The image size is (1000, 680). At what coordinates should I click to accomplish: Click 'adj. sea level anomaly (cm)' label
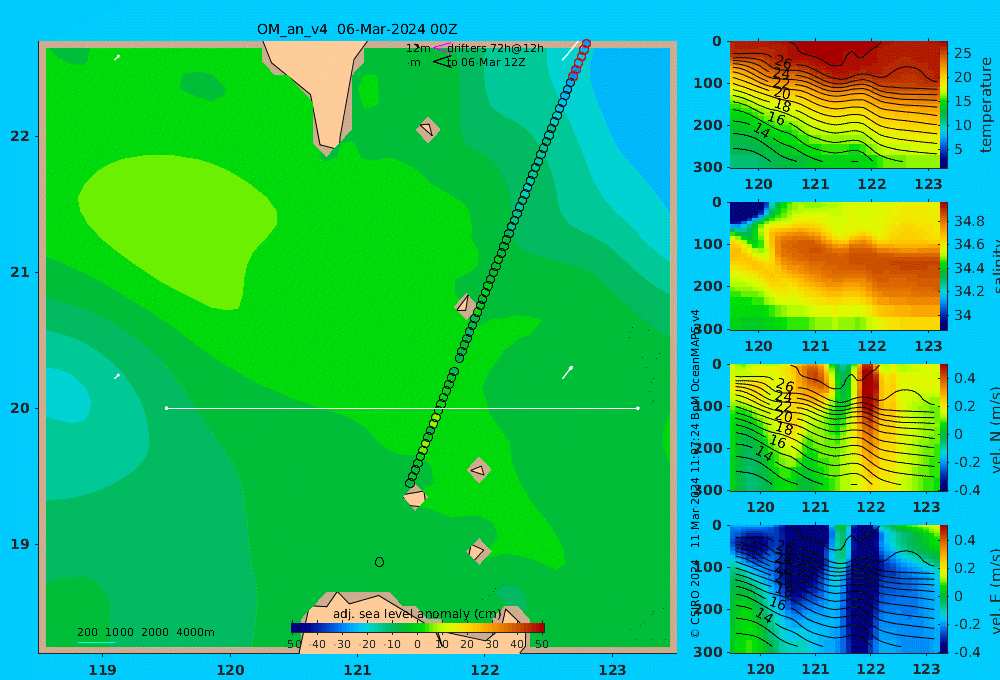click(417, 614)
